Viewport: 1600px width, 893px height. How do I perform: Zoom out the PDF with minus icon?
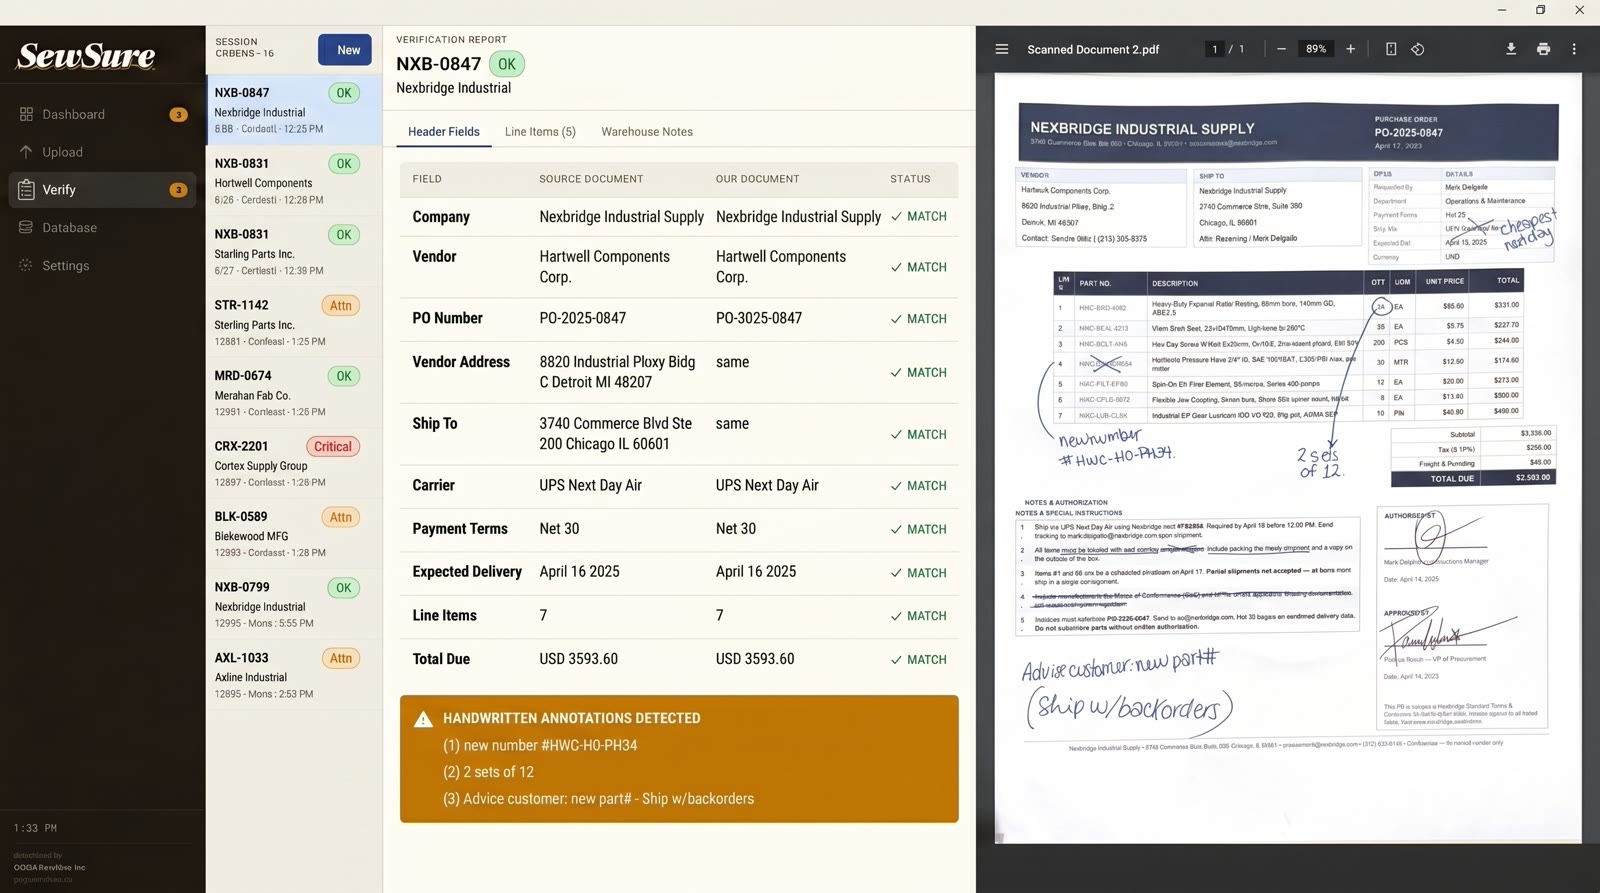(1281, 49)
